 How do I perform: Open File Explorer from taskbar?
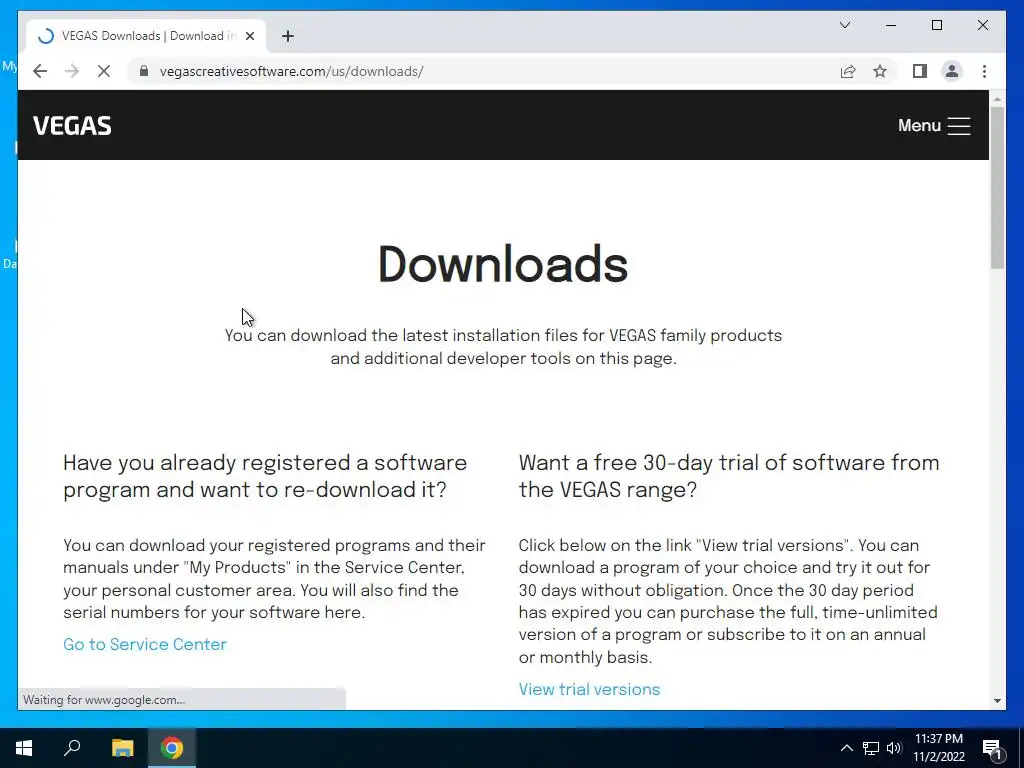point(122,748)
